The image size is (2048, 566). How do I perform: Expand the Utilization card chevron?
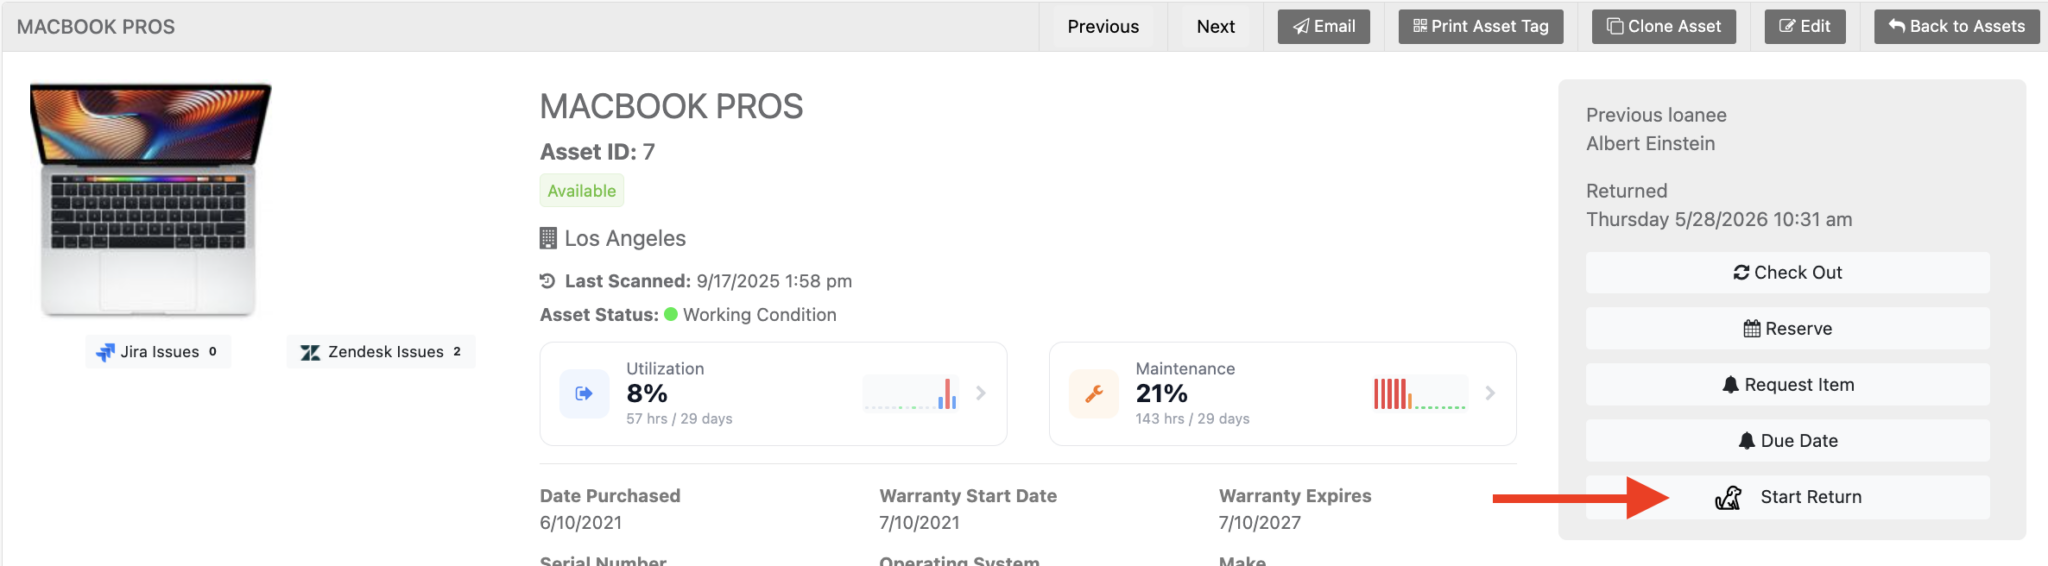point(981,393)
